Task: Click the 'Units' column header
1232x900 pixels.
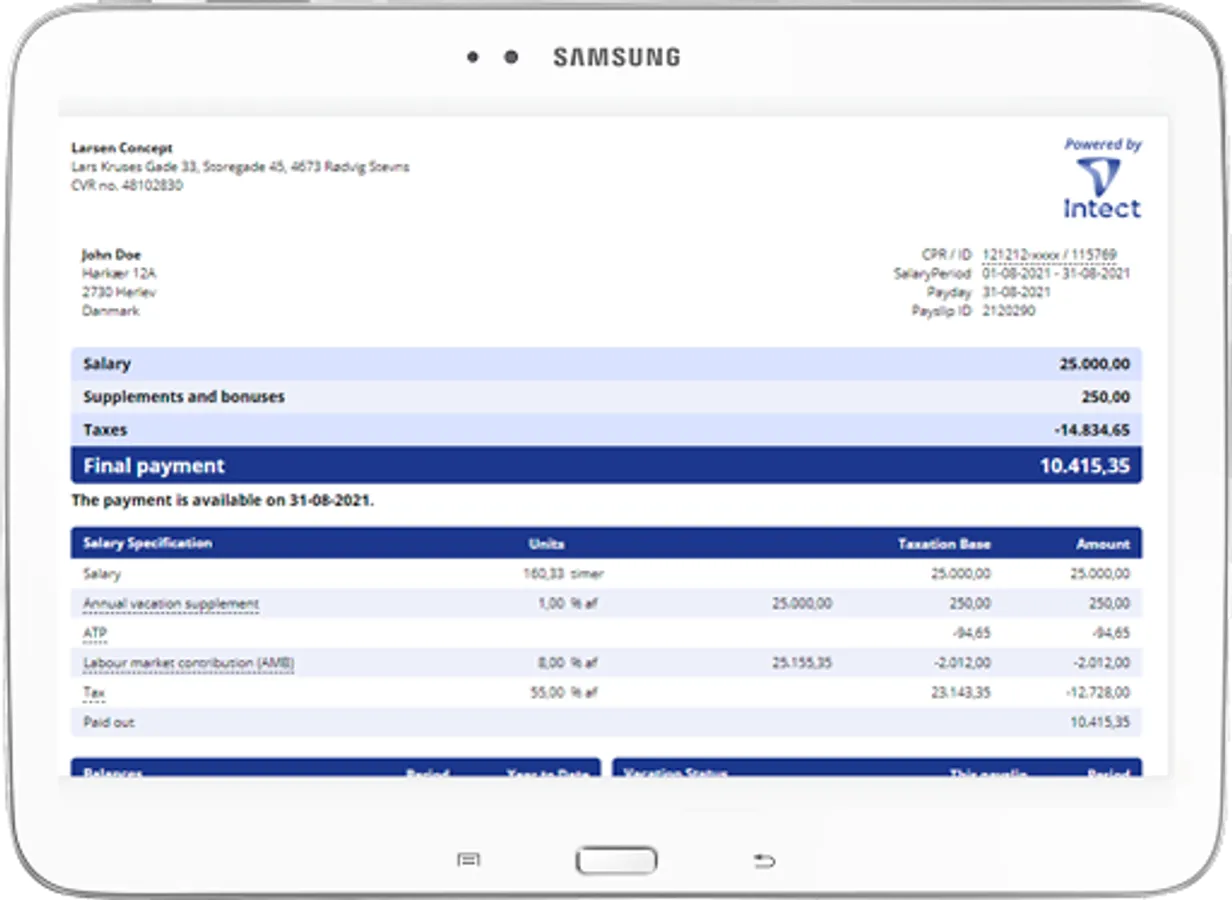Action: coord(546,544)
